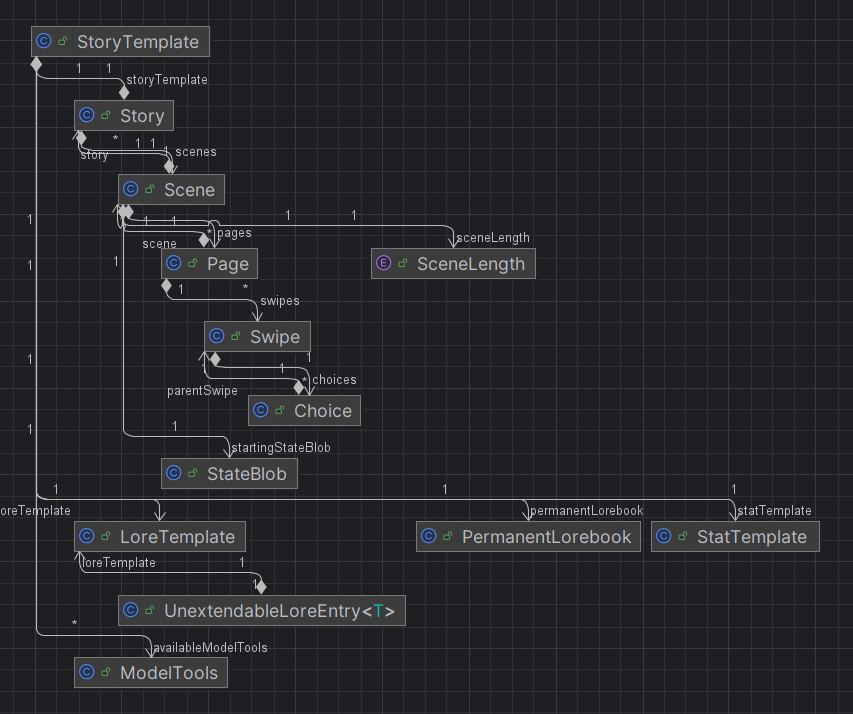This screenshot has height=714, width=853.
Task: Click the green lock icon on ModelTools node
Action: (x=106, y=673)
